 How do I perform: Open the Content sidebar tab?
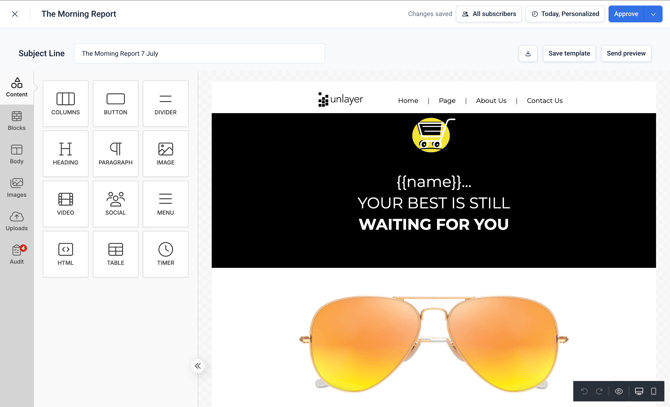coord(17,87)
